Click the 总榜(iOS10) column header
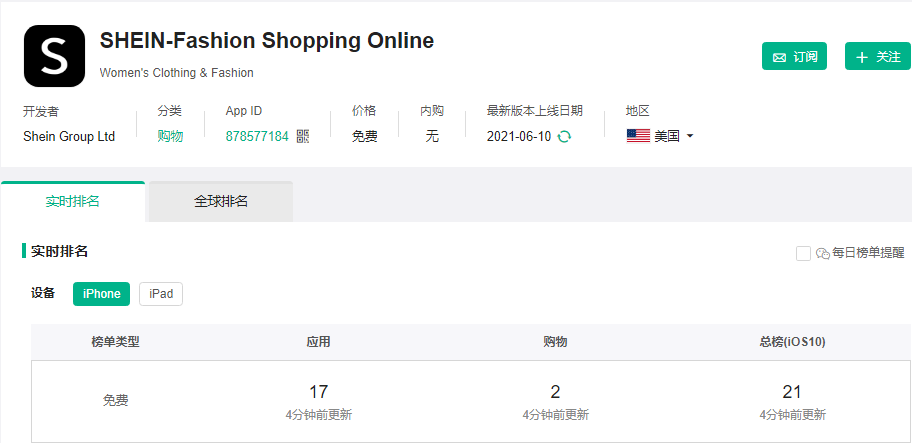The image size is (912, 443). tap(792, 342)
